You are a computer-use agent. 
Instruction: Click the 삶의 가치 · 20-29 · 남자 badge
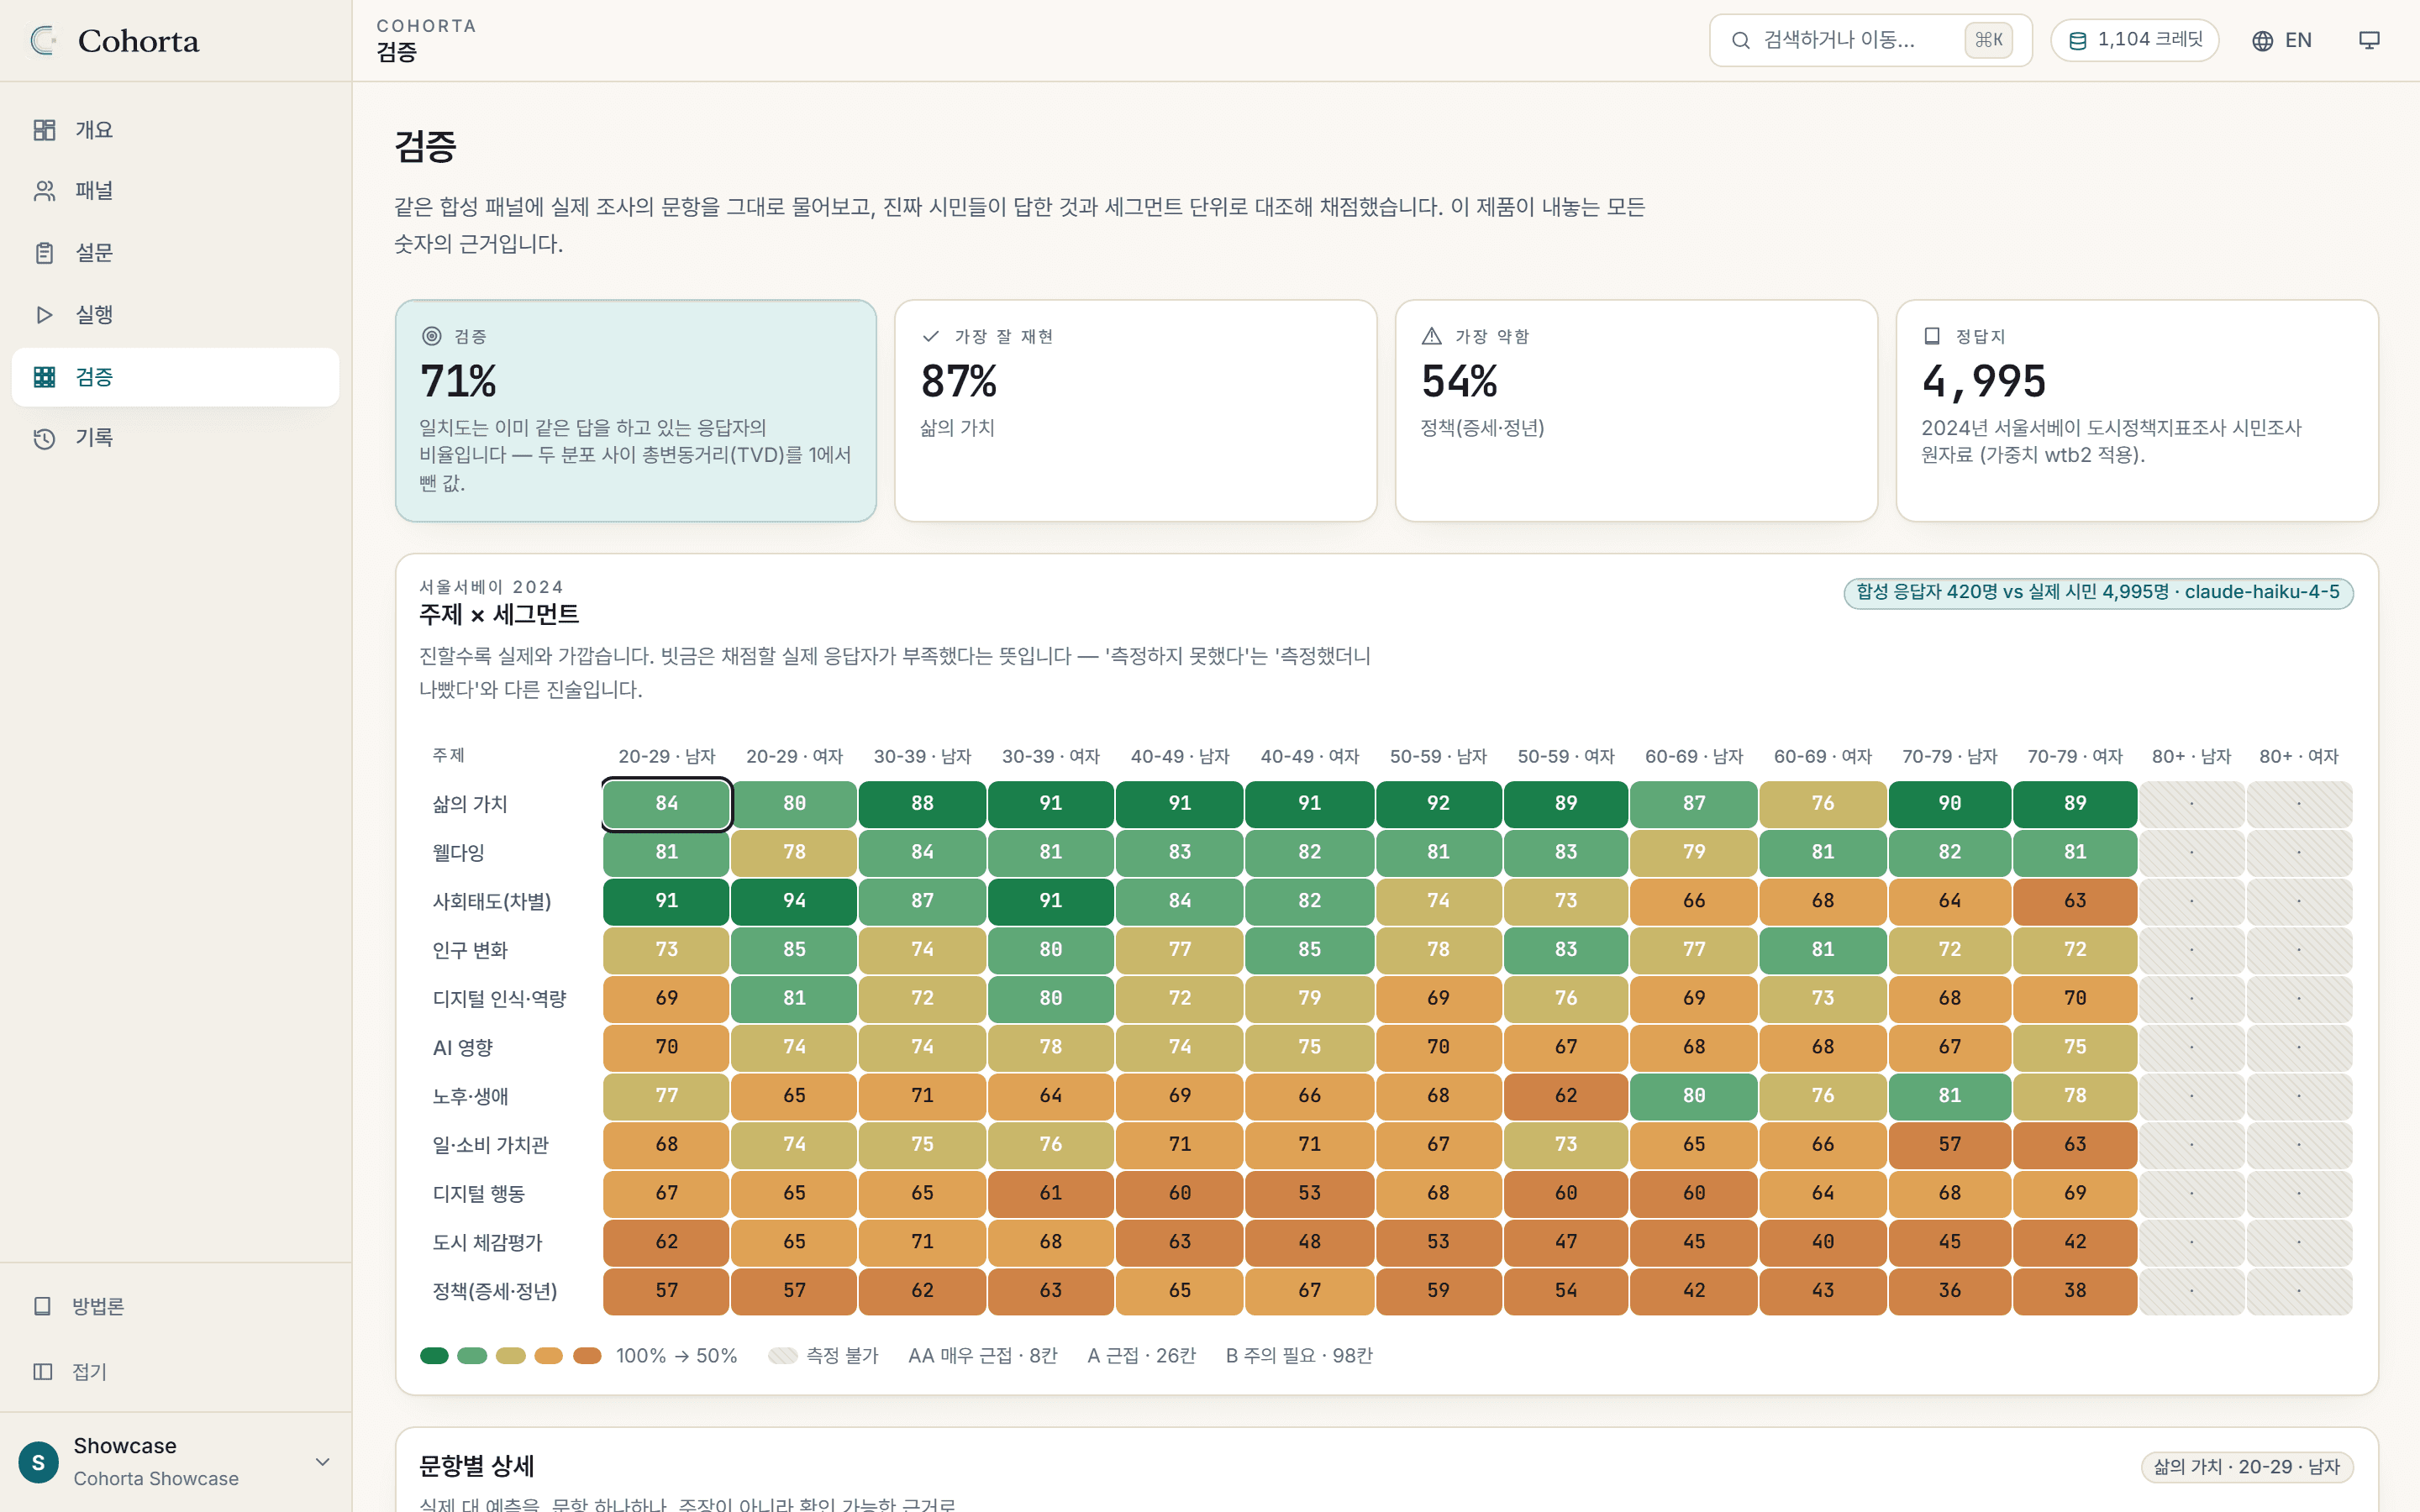click(2247, 1467)
